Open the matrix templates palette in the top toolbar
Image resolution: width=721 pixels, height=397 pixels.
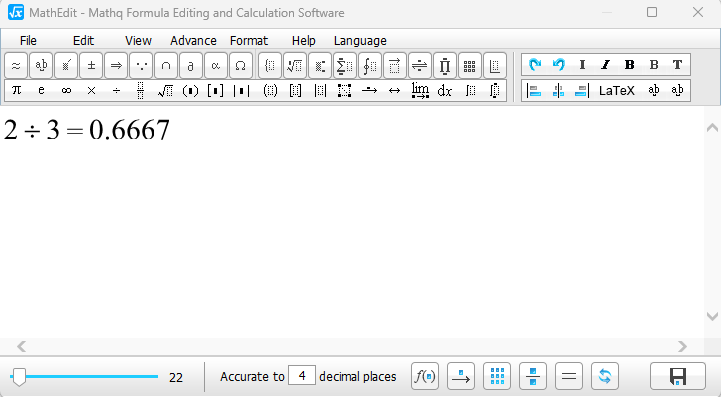(469, 66)
